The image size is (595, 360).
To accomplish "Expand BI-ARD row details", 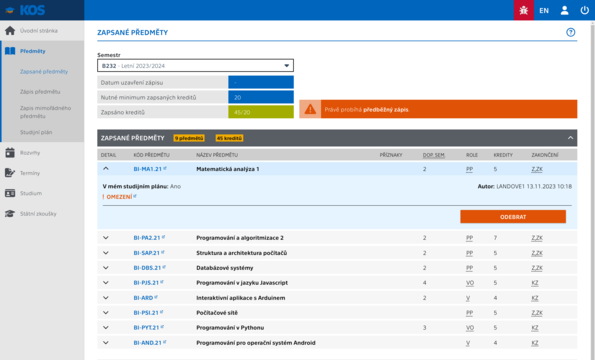I will [106, 298].
